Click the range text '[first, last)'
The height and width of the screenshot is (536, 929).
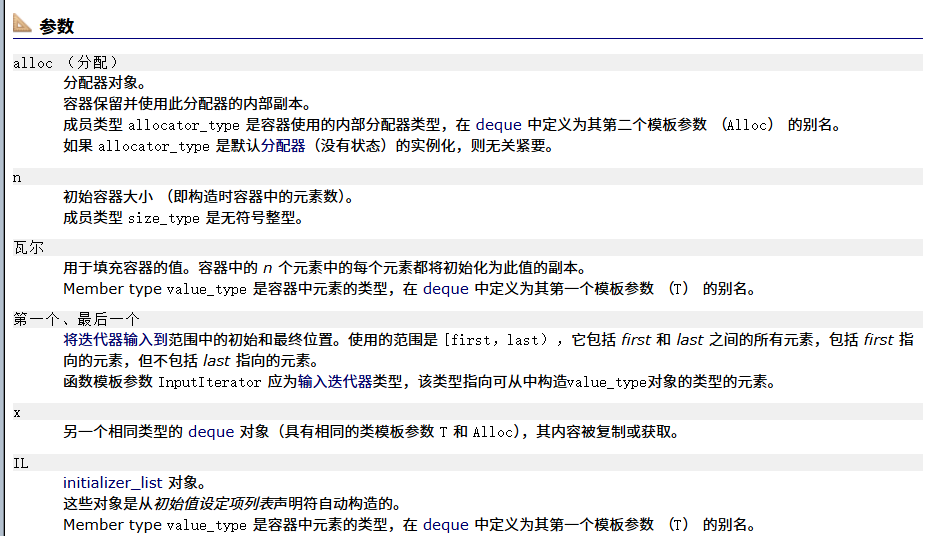coord(495,340)
